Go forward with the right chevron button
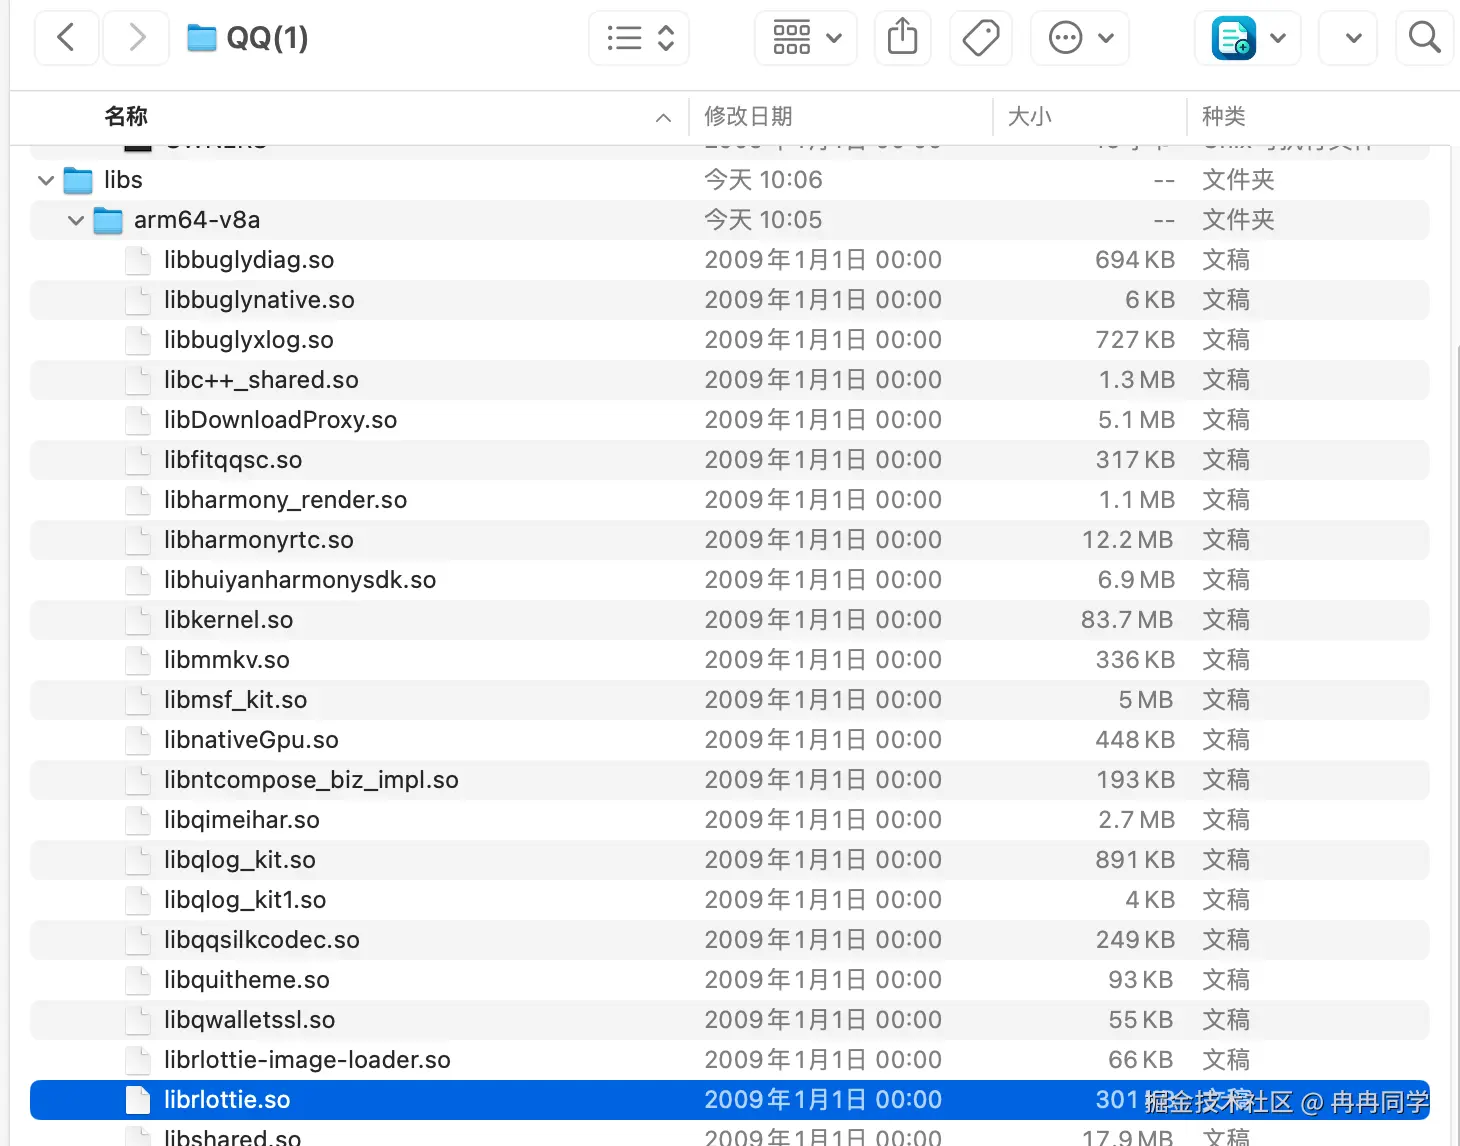Viewport: 1460px width, 1146px height. tap(137, 38)
